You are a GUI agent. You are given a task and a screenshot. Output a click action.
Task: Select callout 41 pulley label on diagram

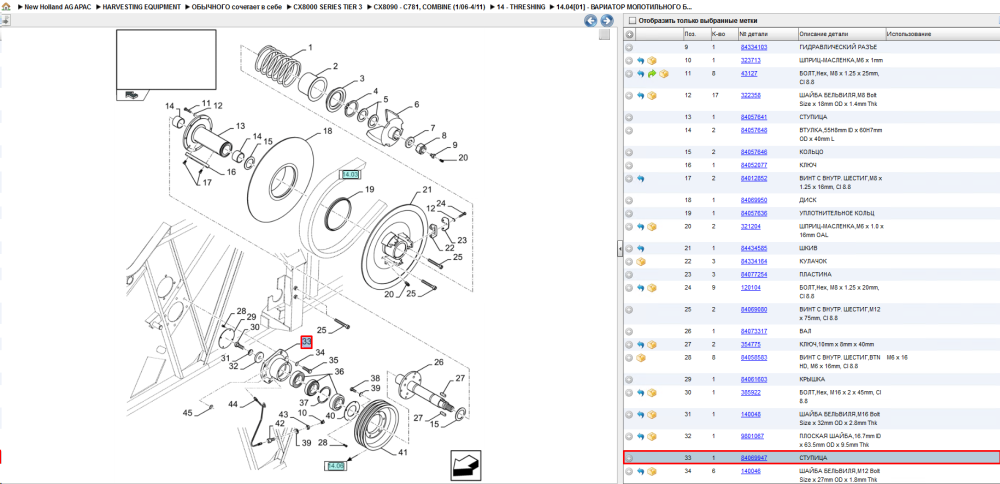(402, 453)
